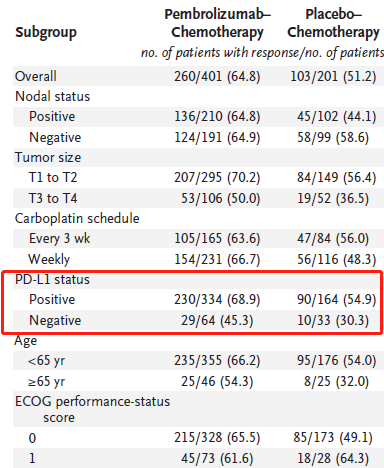Click the Every 3 wk row label
Screen dimensions: 384x468
[60, 238]
